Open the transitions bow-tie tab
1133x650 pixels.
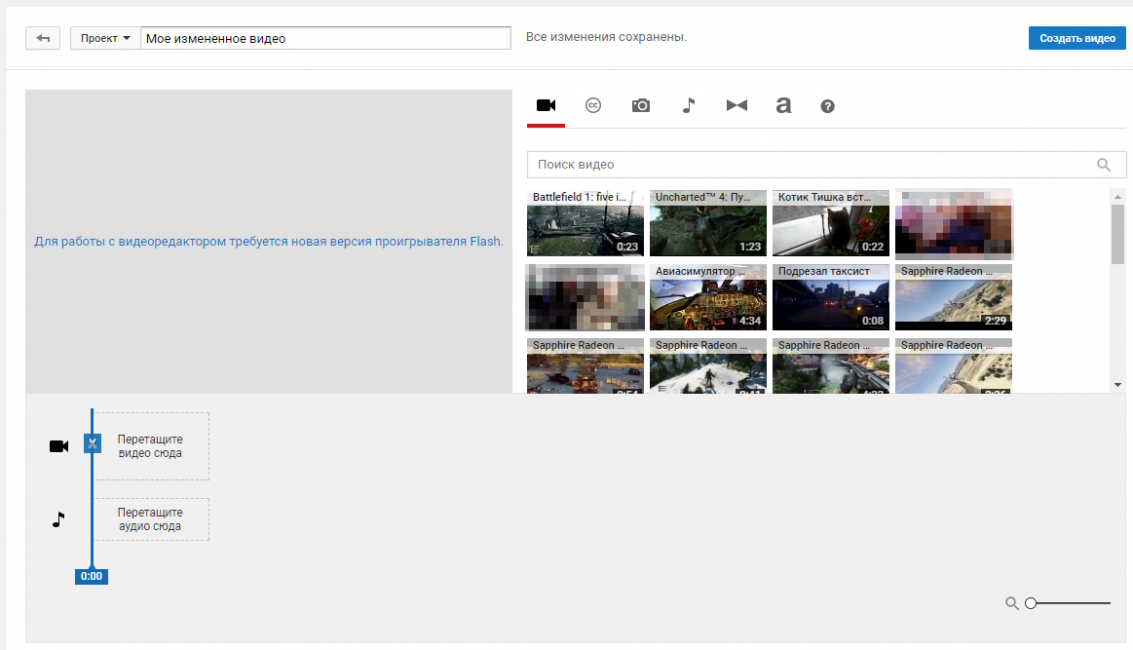(x=736, y=106)
